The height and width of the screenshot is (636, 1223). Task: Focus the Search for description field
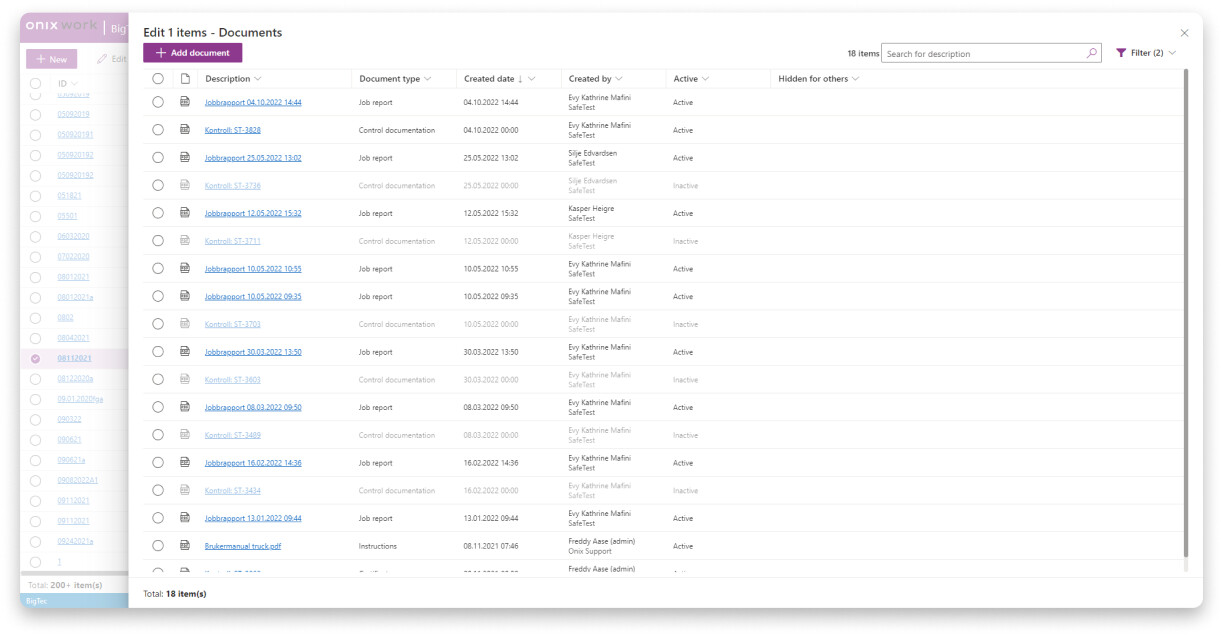[983, 54]
